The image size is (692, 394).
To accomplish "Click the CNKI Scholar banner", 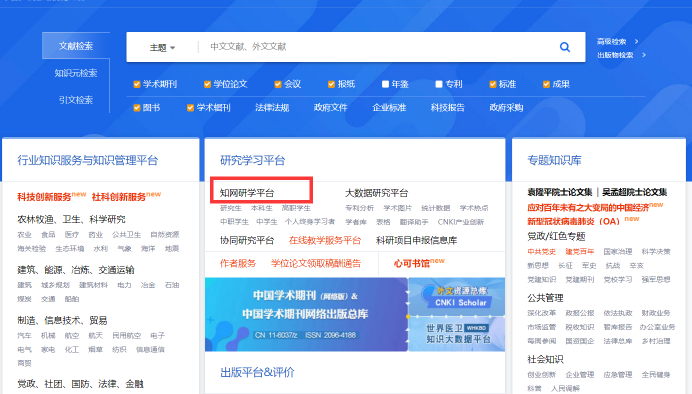I will pyautogui.click(x=457, y=296).
